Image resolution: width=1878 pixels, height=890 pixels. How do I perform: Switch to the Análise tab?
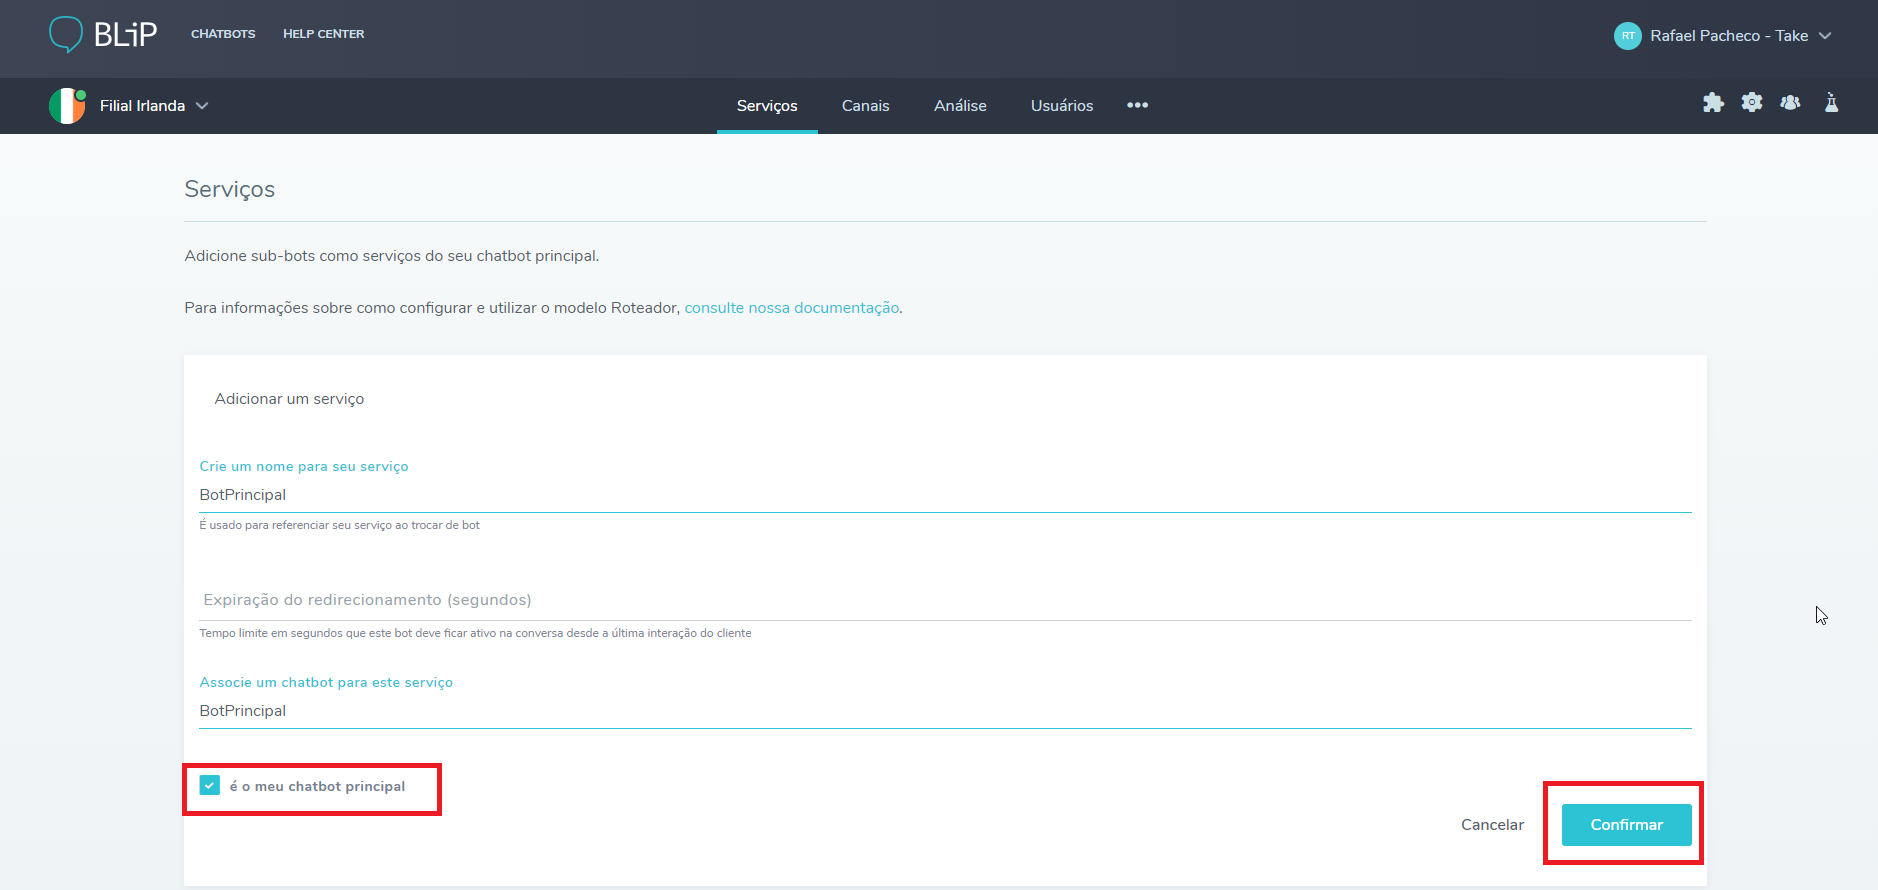click(960, 106)
